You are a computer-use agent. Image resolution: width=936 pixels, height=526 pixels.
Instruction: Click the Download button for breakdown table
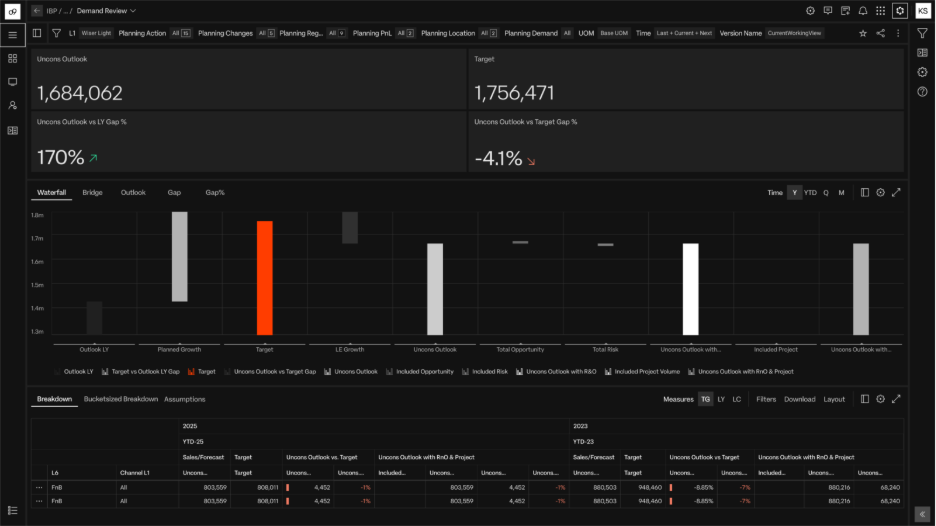coord(799,399)
